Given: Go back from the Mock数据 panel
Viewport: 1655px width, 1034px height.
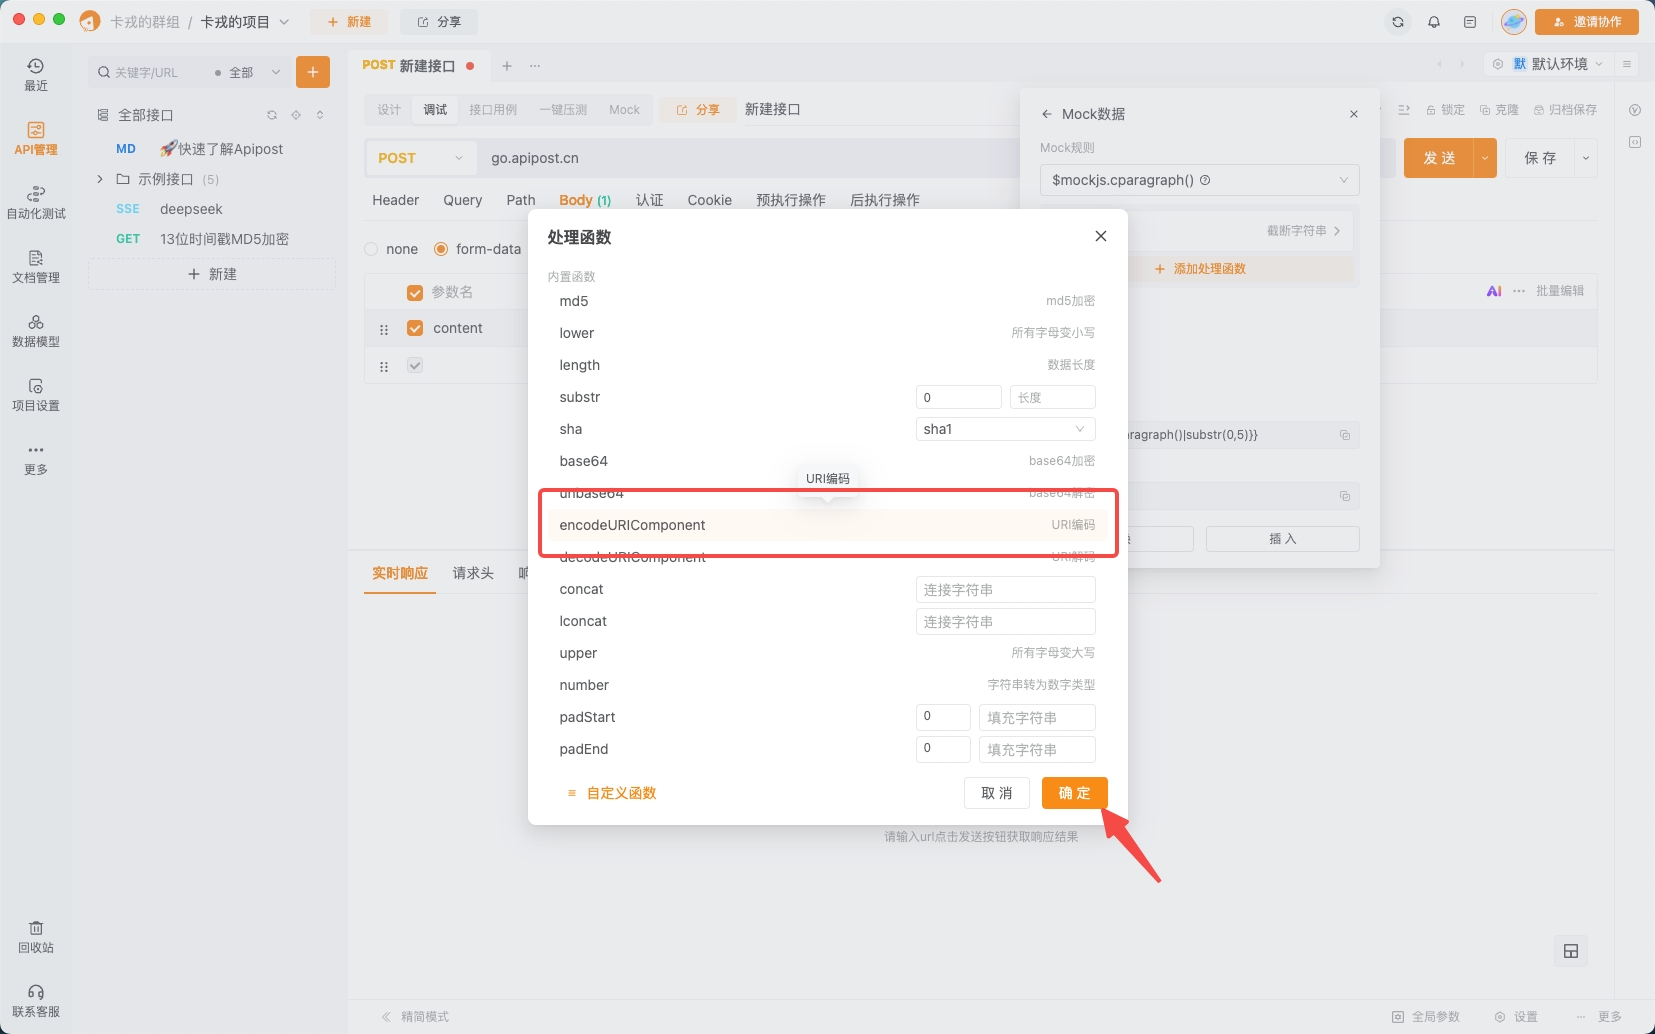Looking at the screenshot, I should [1047, 114].
